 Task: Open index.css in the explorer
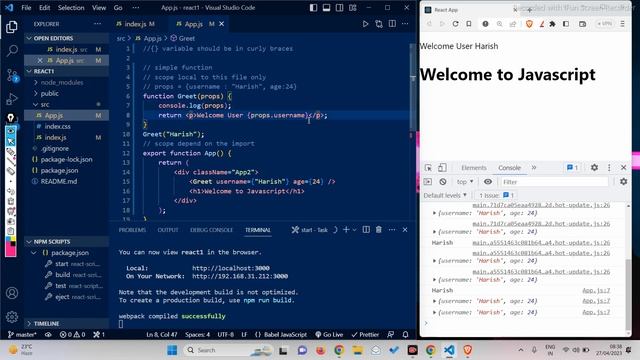pos(57,127)
